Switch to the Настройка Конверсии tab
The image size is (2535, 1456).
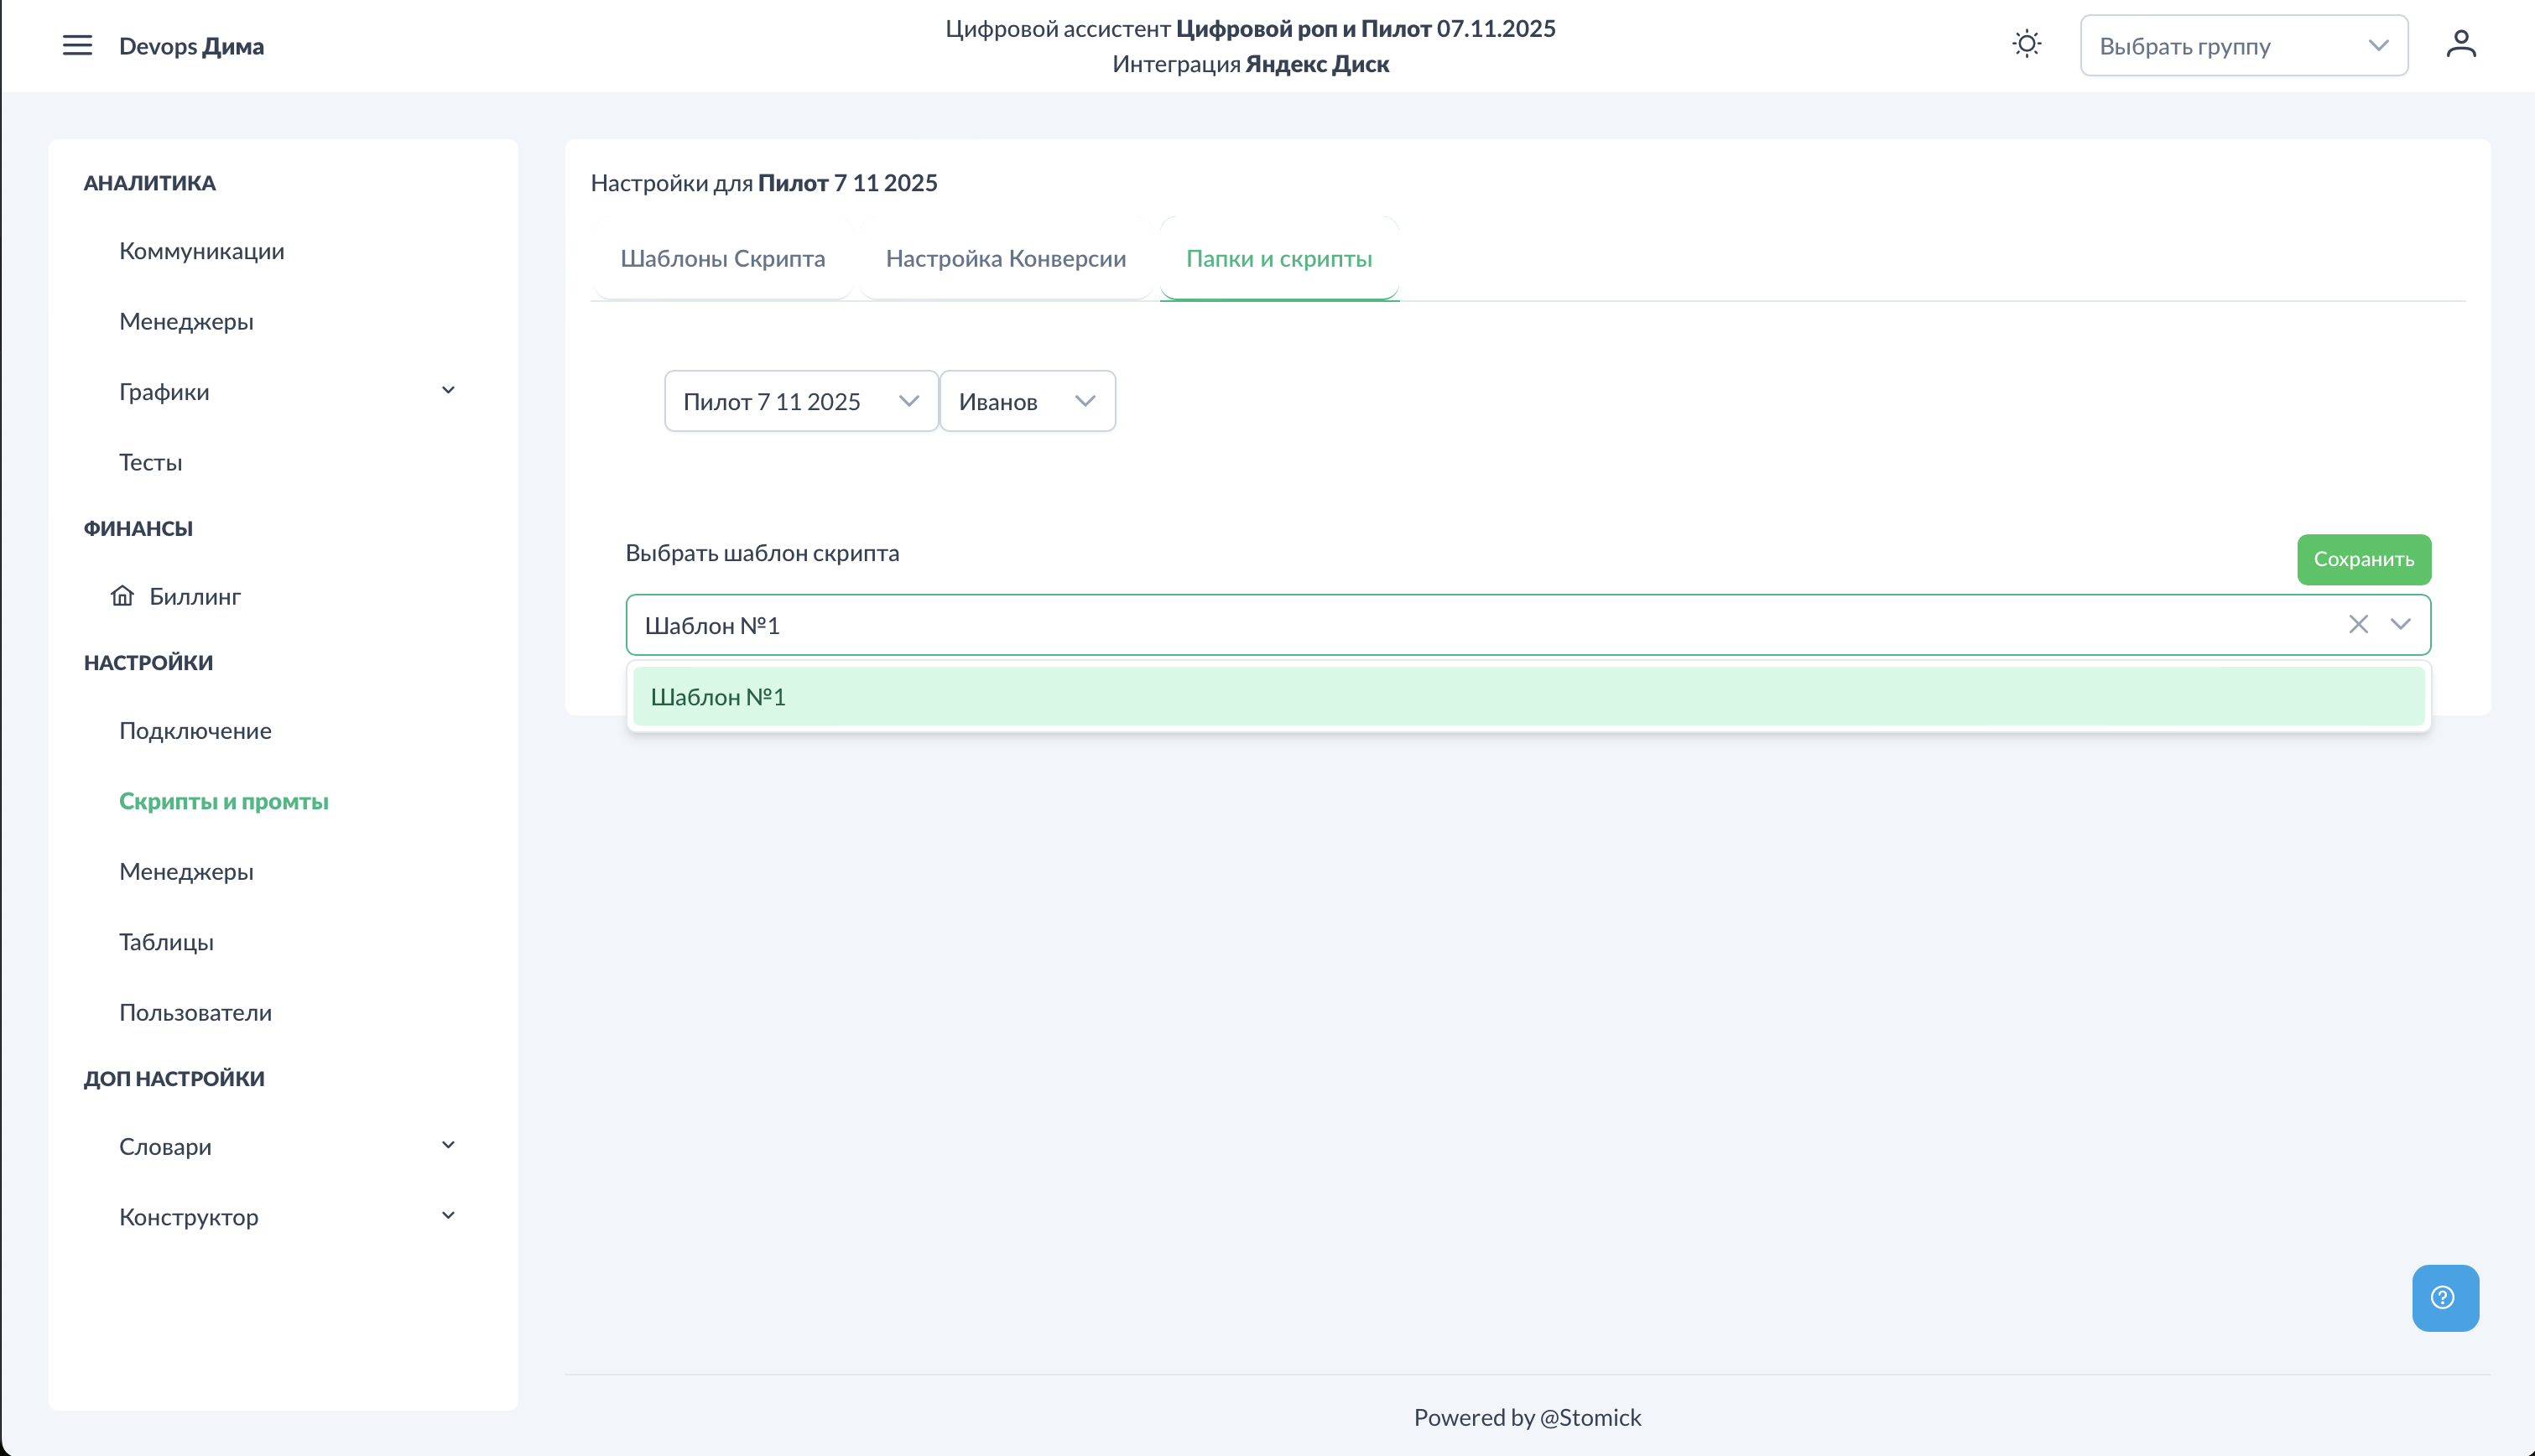pyautogui.click(x=1005, y=258)
